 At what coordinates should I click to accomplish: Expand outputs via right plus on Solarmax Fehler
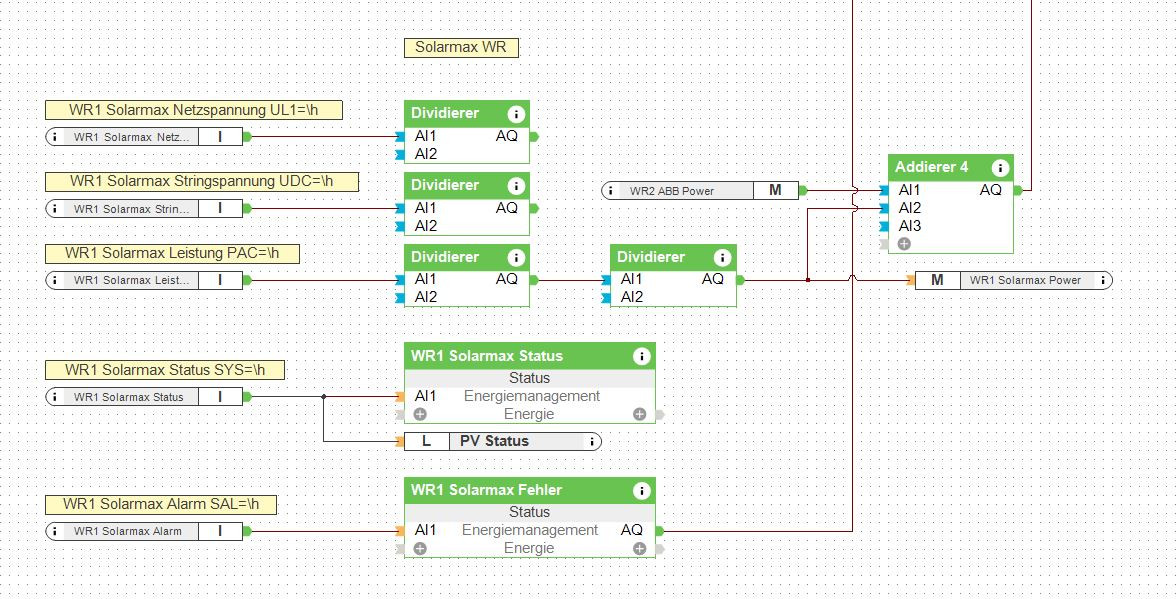pyautogui.click(x=640, y=548)
